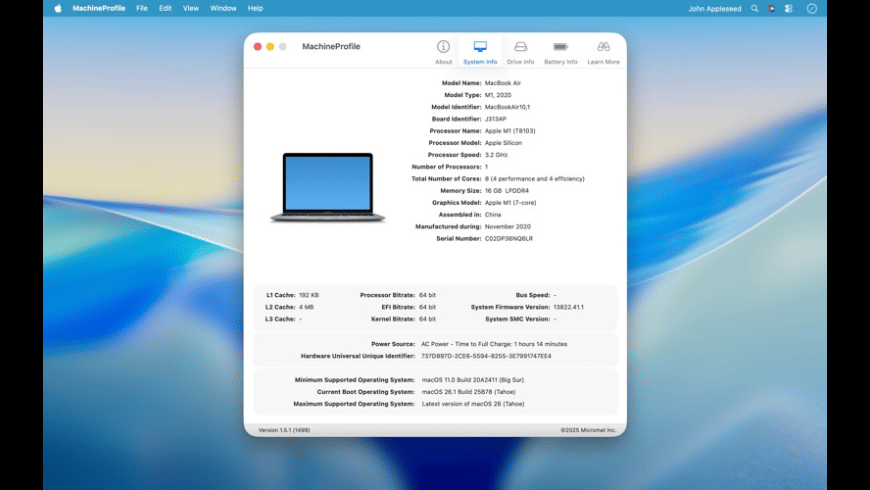Click current boot OS macOS 26.1 value
The height and width of the screenshot is (490, 870).
pos(468,392)
